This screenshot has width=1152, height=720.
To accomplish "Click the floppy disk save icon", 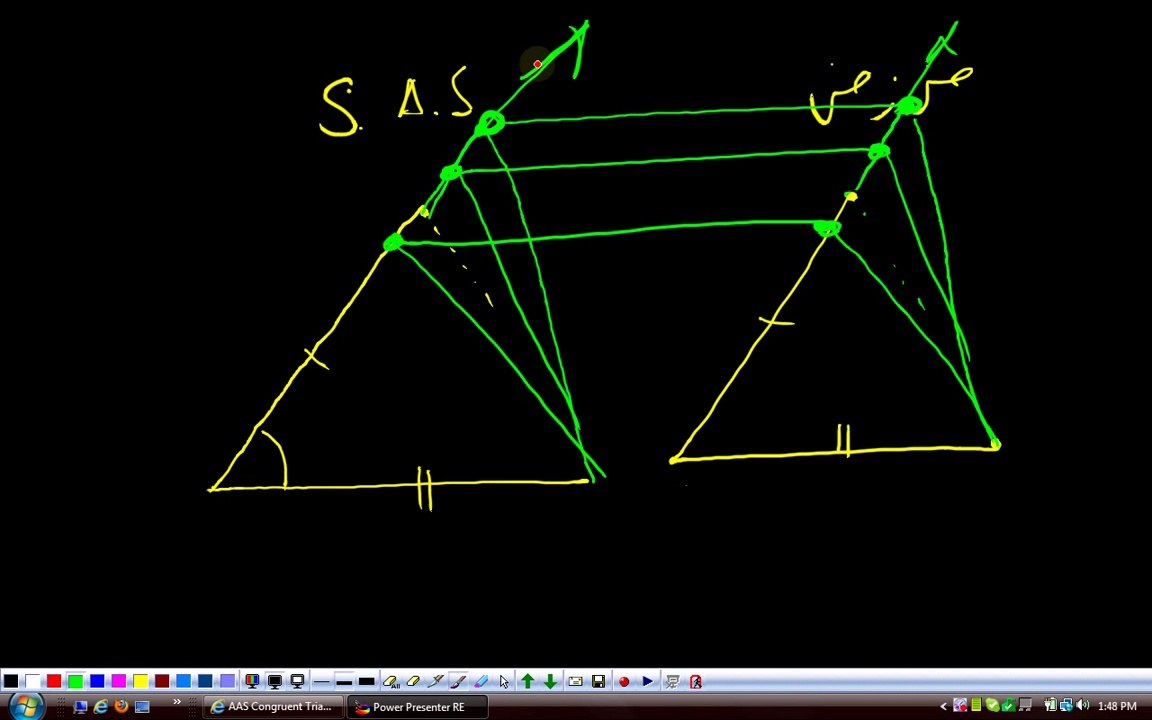I will 599,682.
